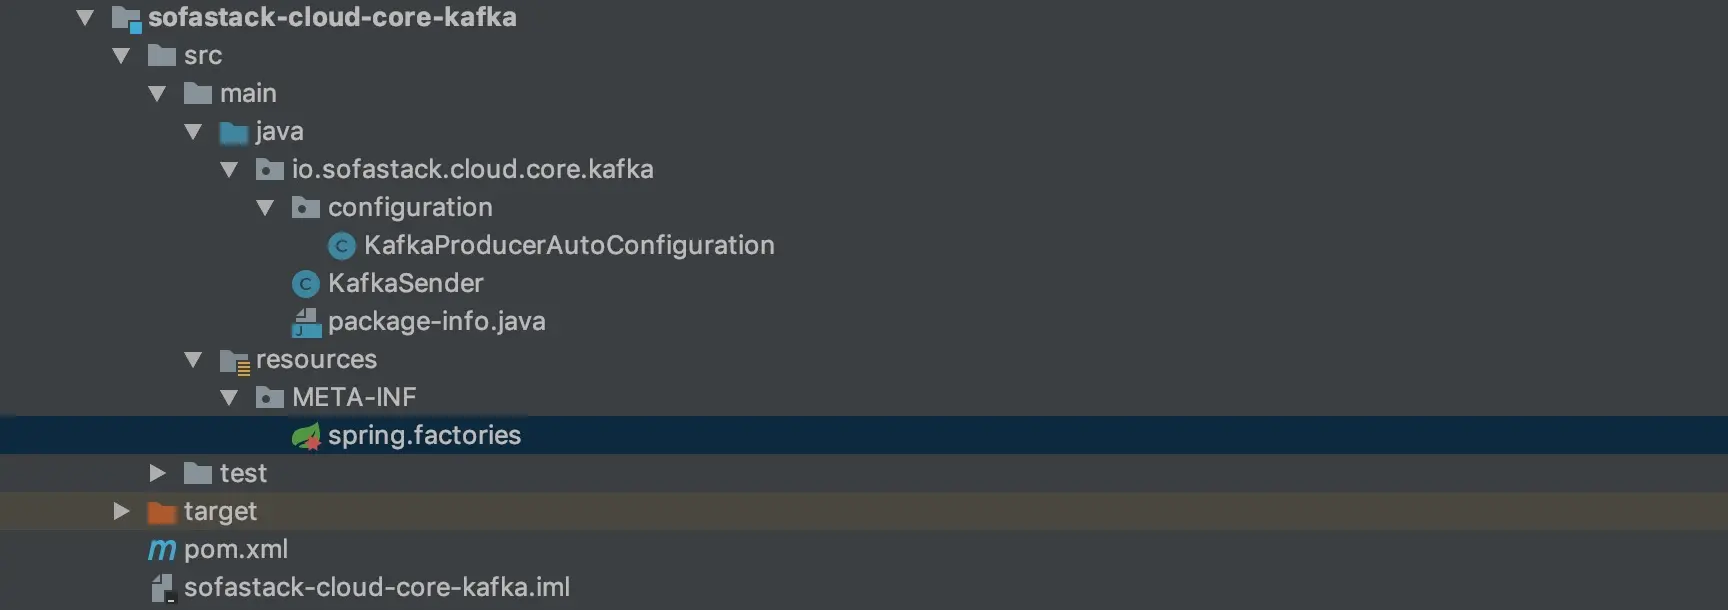Click the KafkaProducerAutoConfiguration class icon
The width and height of the screenshot is (1728, 610).
click(x=342, y=246)
